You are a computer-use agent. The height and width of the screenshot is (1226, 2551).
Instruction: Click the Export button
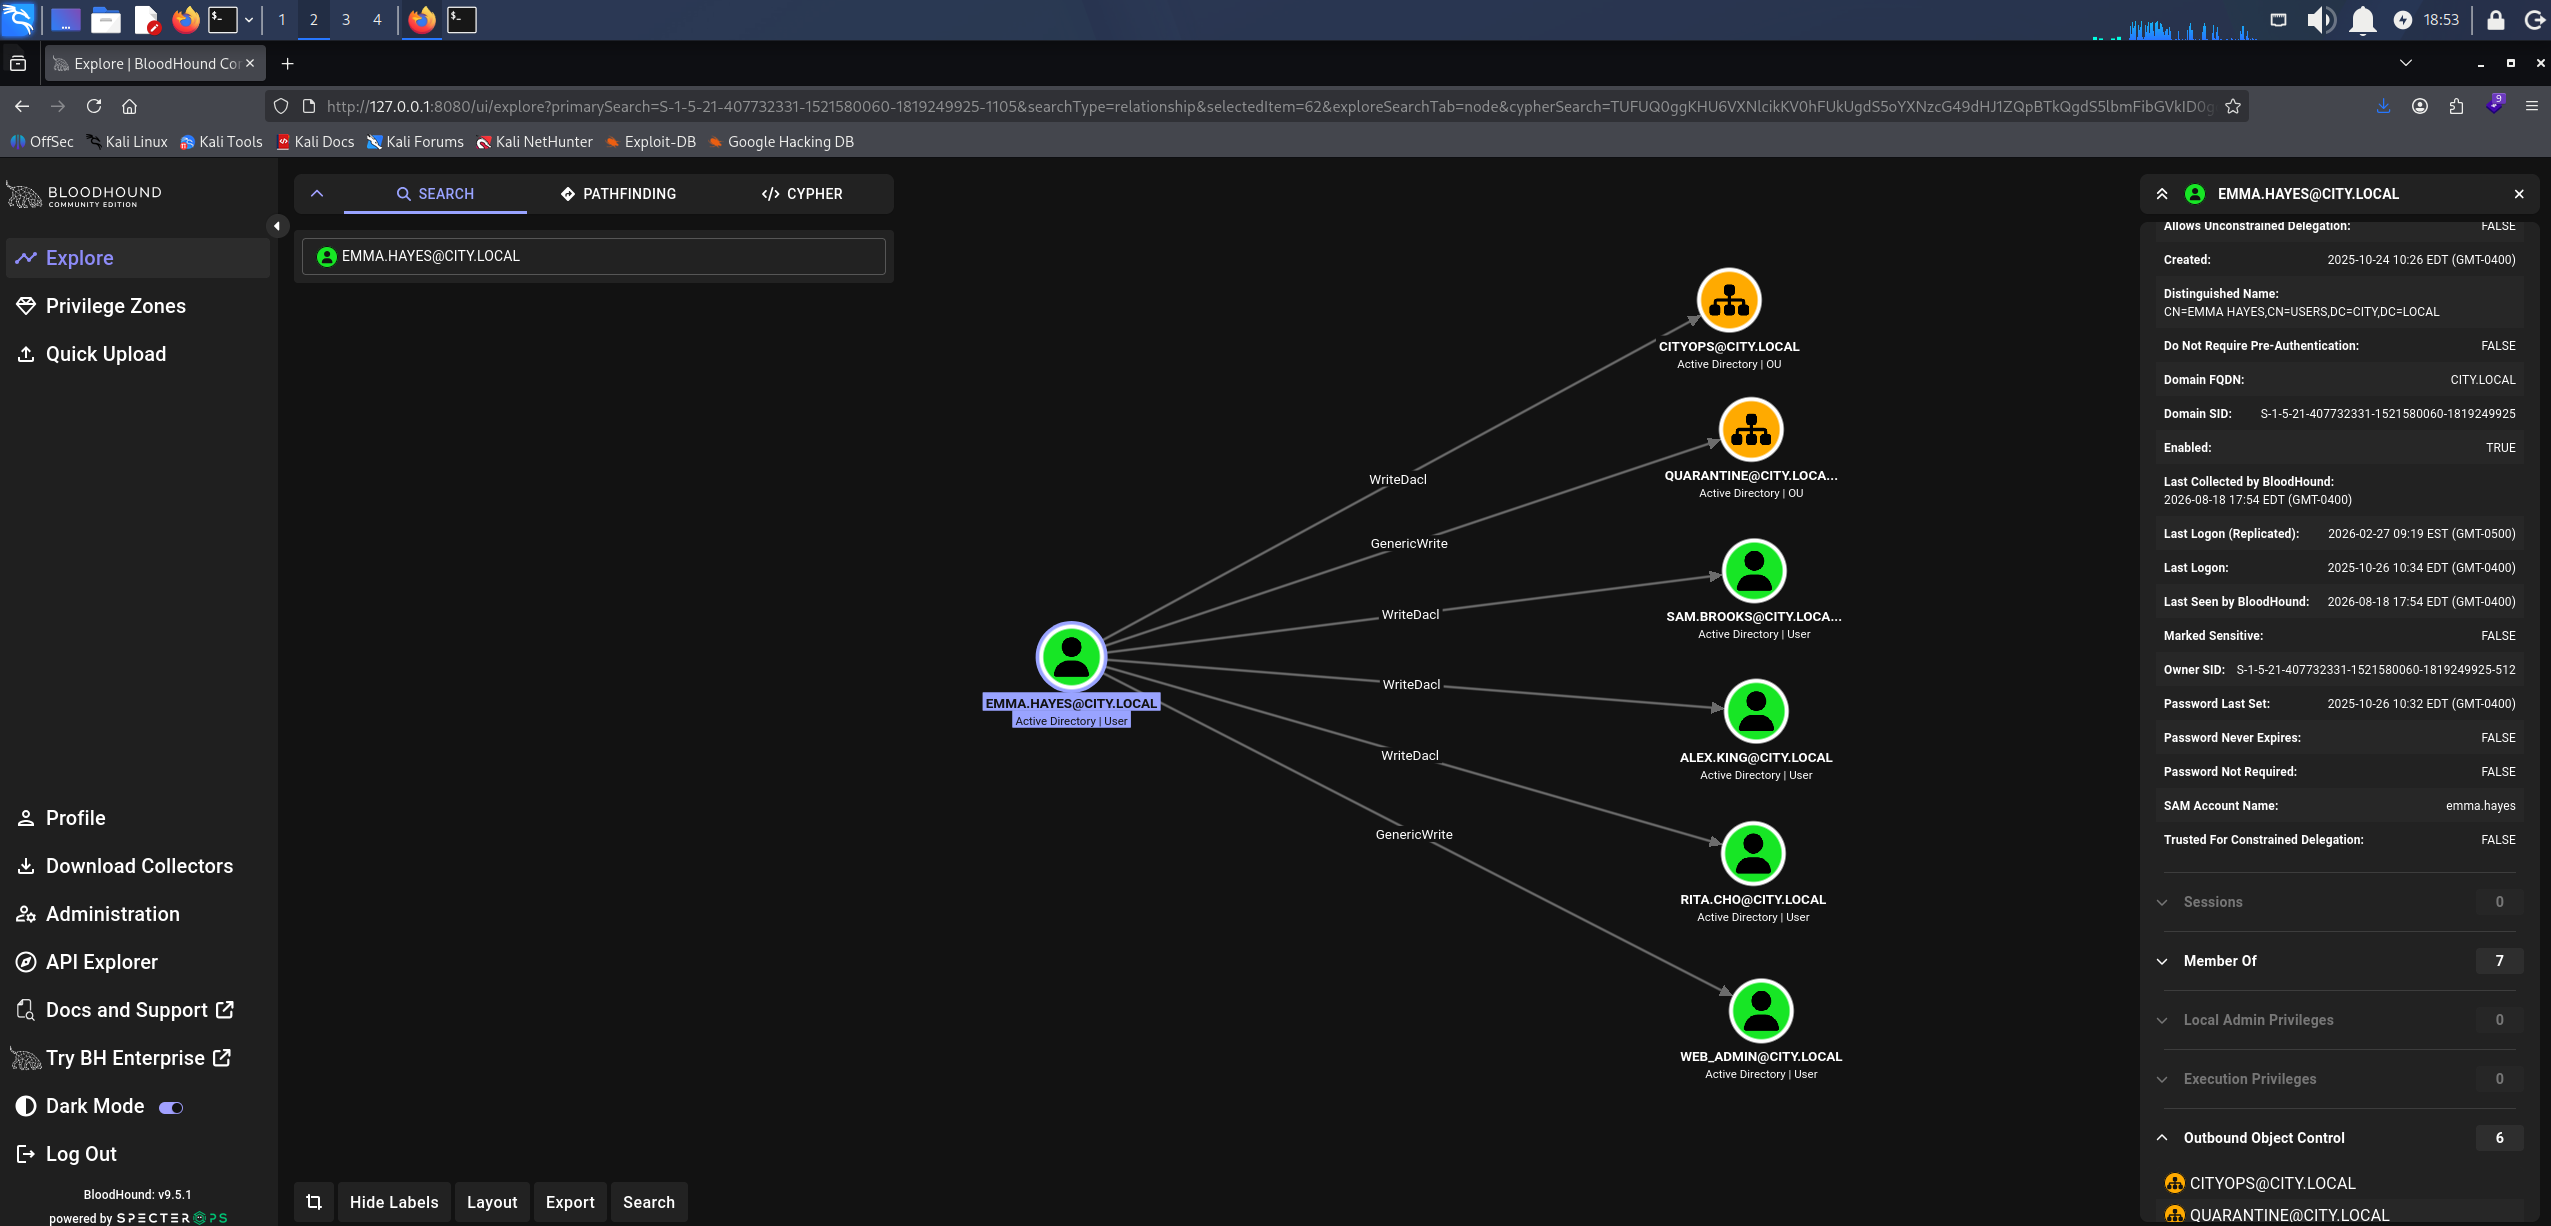pyautogui.click(x=570, y=1202)
